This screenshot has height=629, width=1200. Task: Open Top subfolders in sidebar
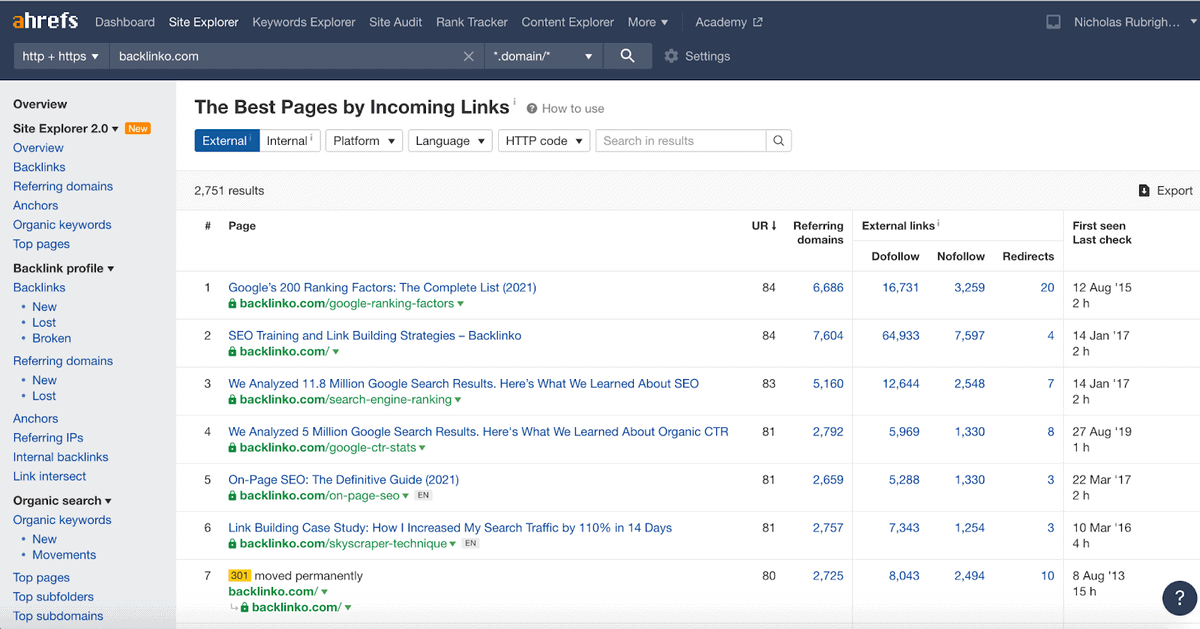click(x=53, y=596)
